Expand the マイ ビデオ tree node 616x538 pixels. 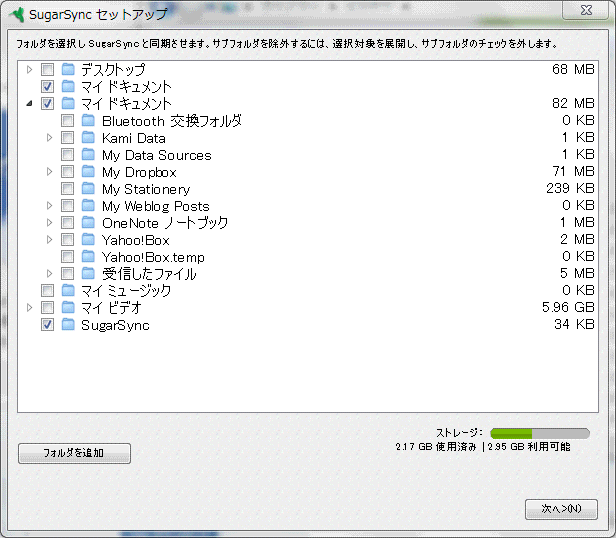pyautogui.click(x=29, y=307)
